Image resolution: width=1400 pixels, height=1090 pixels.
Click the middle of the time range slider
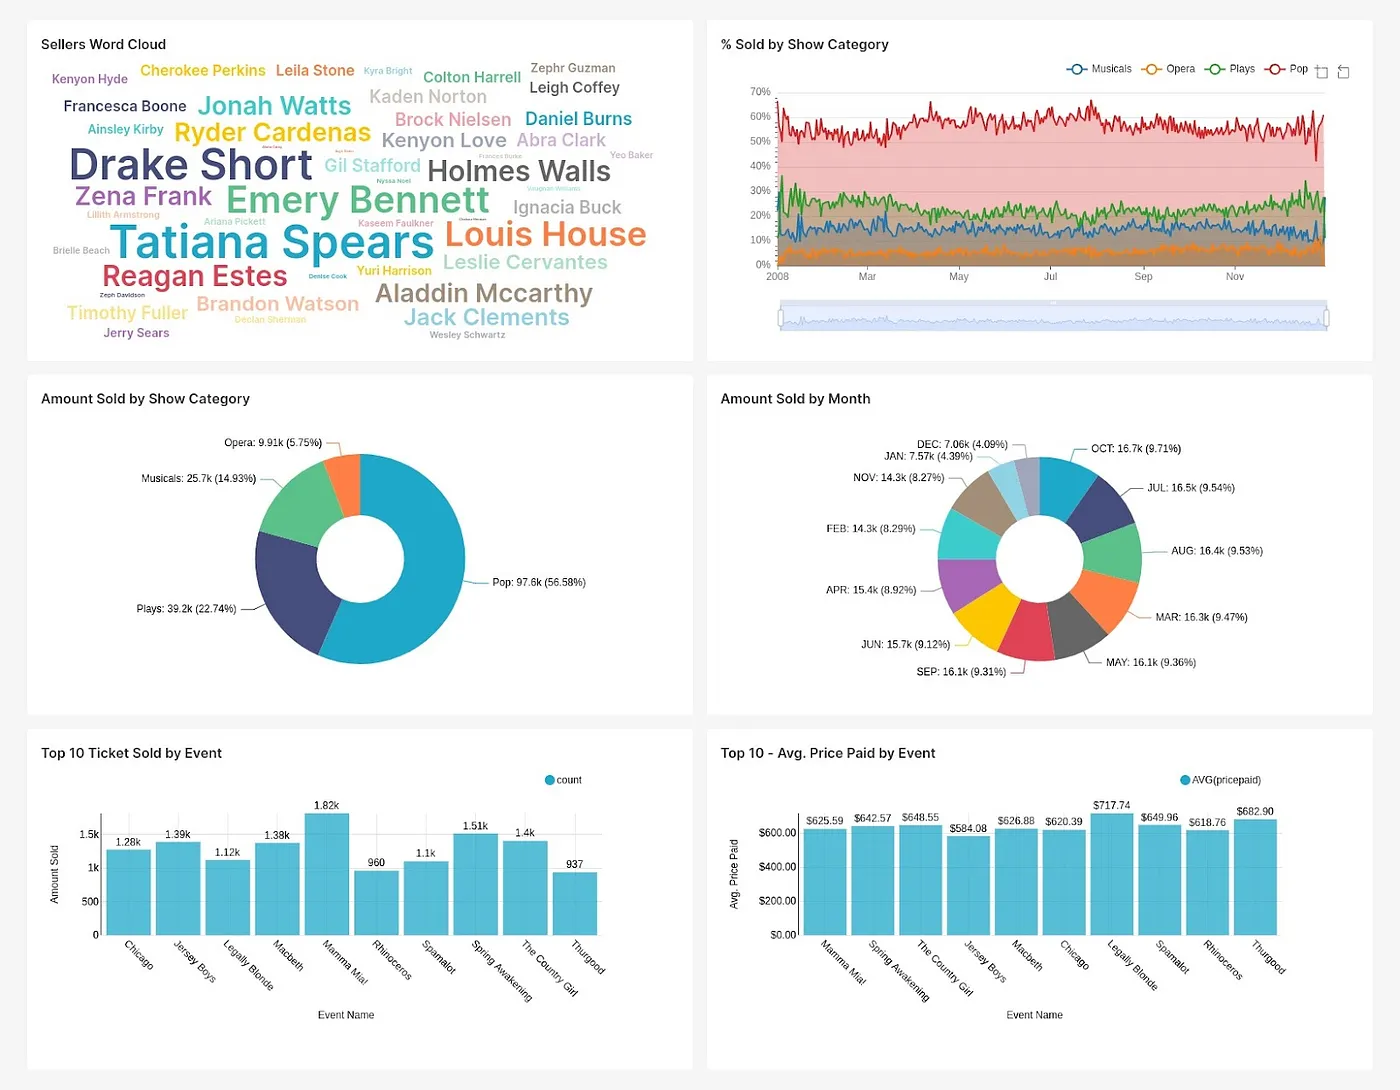click(1053, 316)
